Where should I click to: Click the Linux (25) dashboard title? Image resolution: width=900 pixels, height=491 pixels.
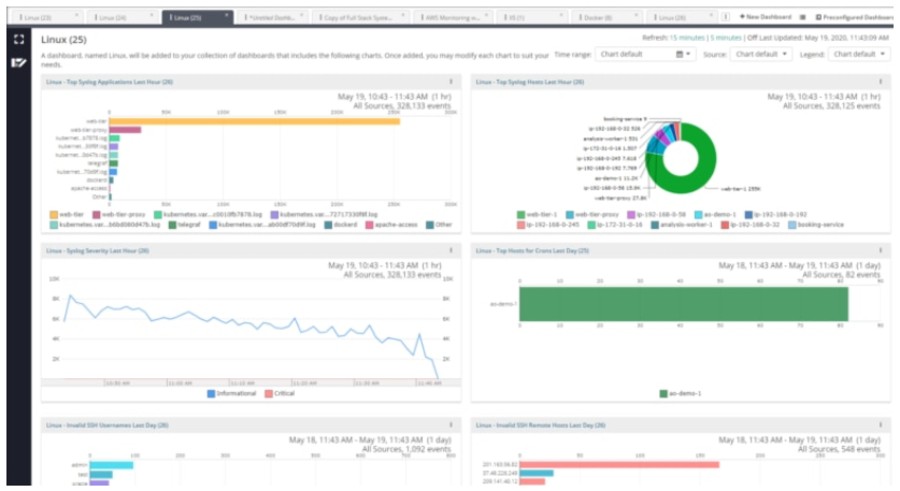pyautogui.click(x=64, y=40)
